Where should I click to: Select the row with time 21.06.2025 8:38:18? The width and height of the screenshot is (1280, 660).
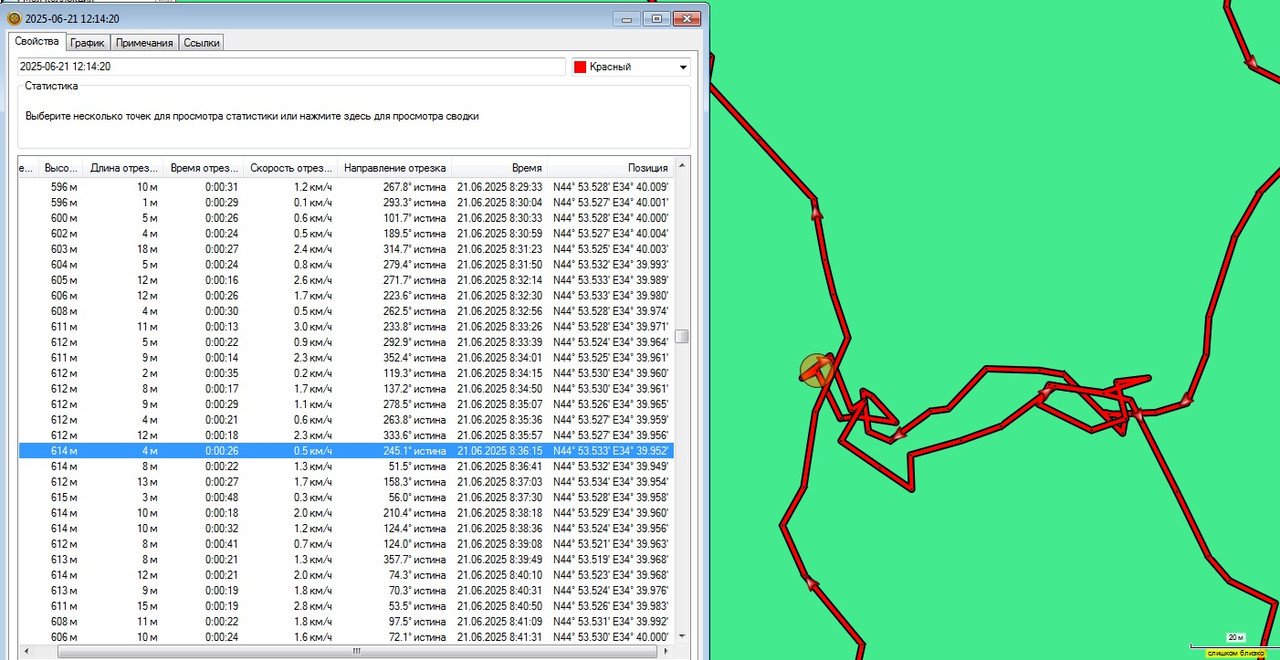coord(346,513)
